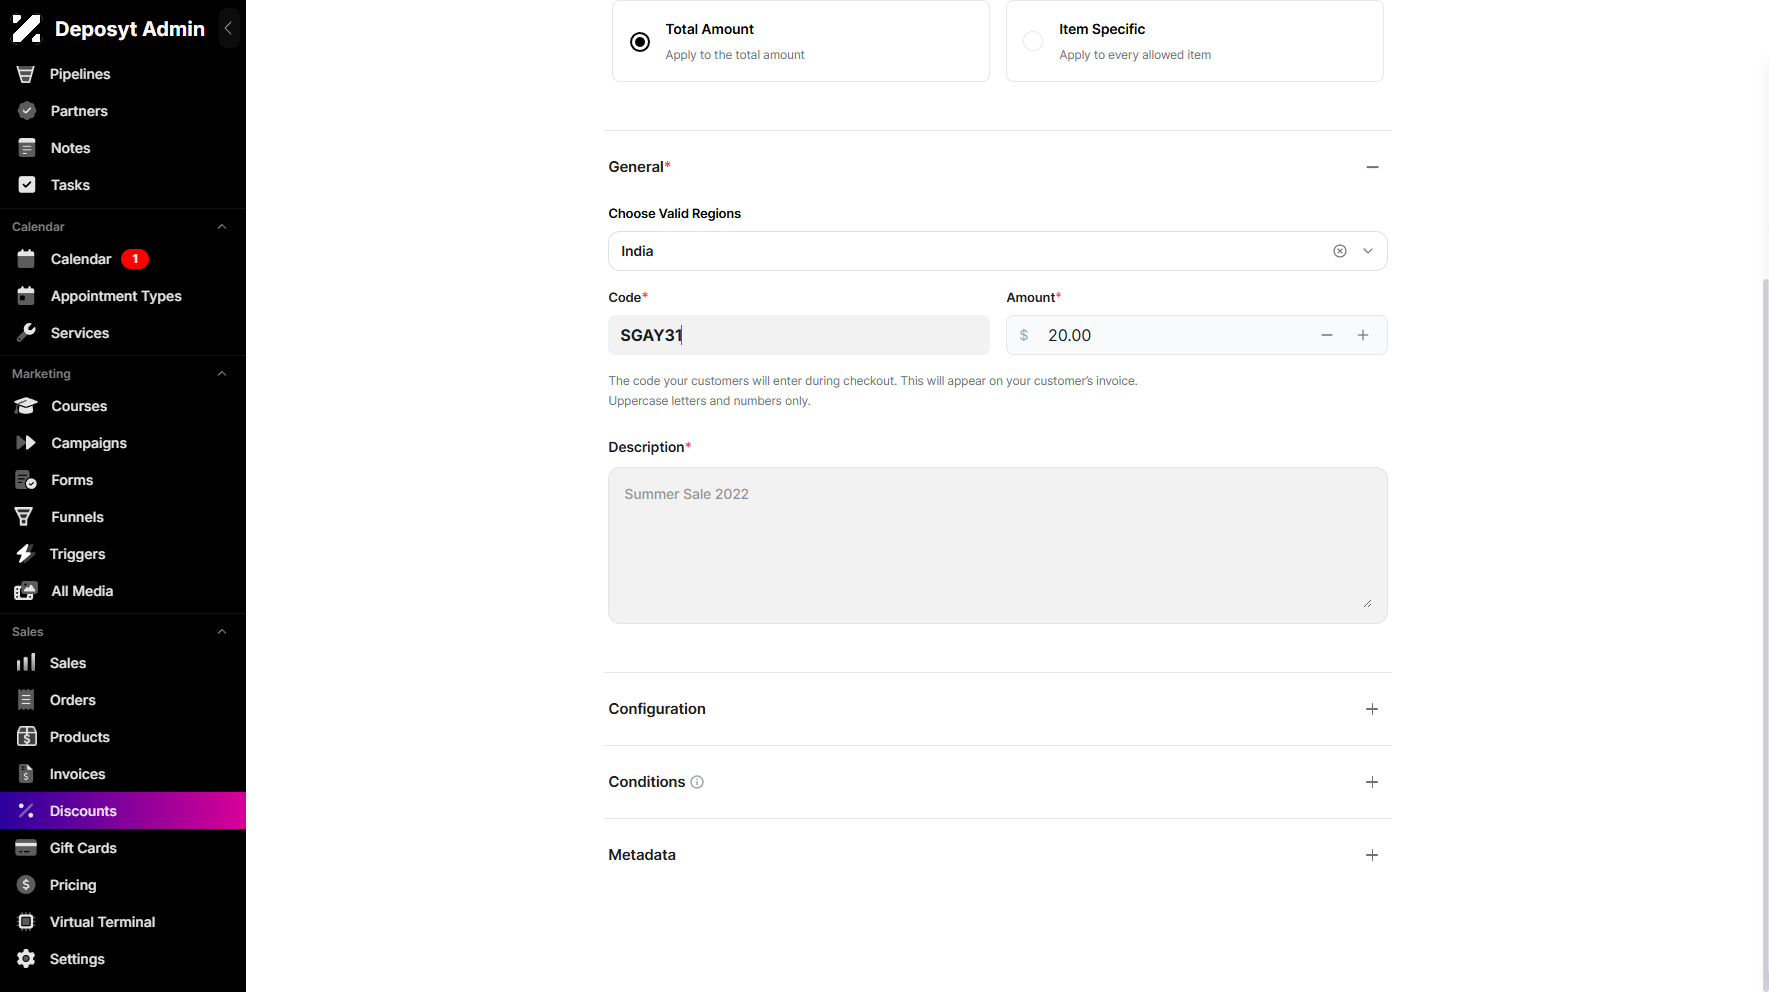Click the Code input field
This screenshot has width=1769, height=992.
pos(799,335)
